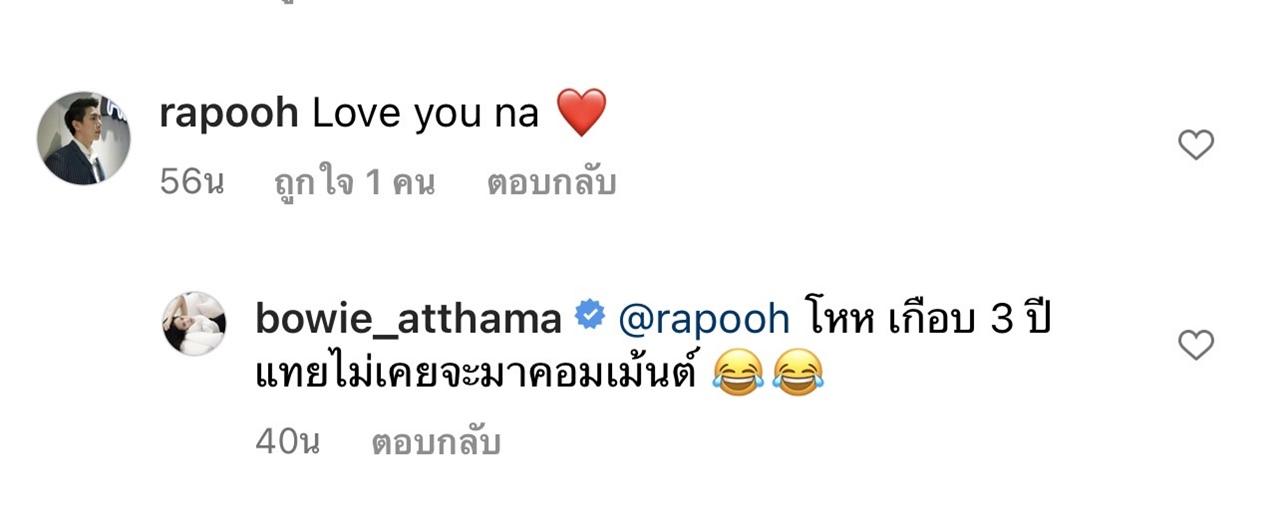Screen dimensions: 1280x529
Task: Like rapooh's comment with the heart icon
Action: tap(1196, 146)
